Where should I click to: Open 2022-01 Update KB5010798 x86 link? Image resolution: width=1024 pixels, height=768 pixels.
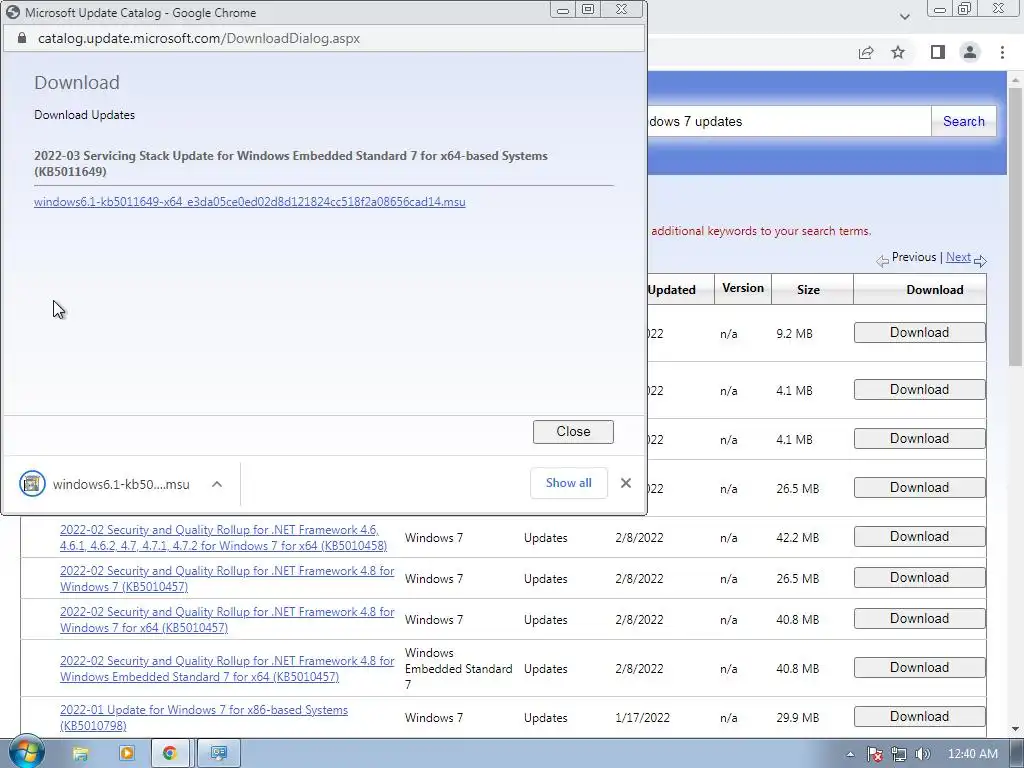(204, 718)
